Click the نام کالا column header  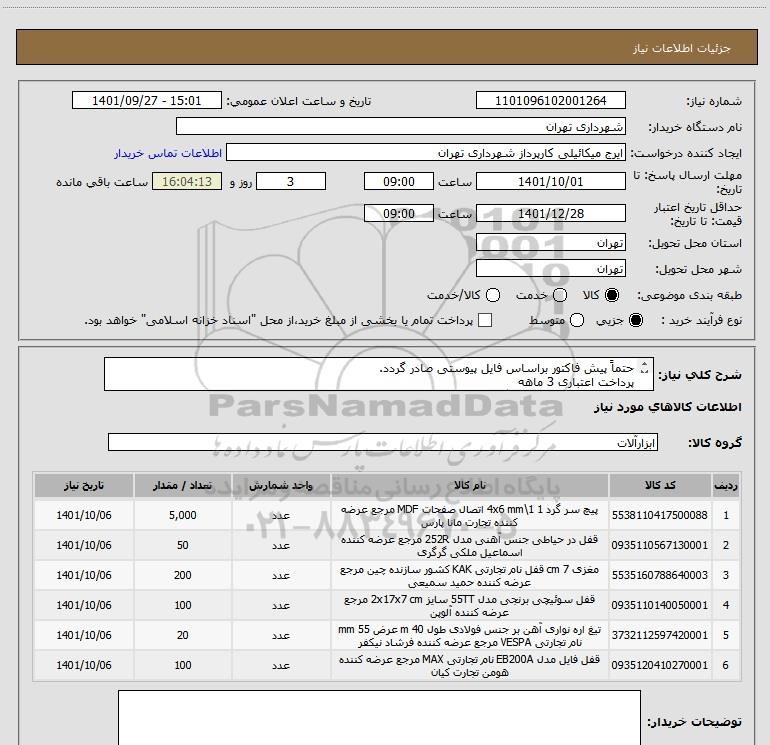pyautogui.click(x=470, y=485)
